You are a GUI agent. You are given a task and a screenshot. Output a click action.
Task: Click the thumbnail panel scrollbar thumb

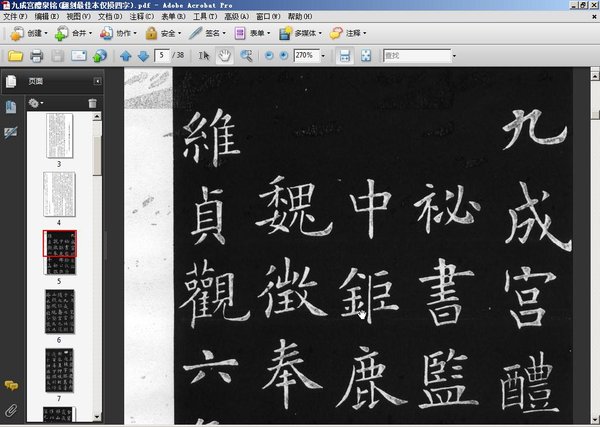(x=97, y=156)
